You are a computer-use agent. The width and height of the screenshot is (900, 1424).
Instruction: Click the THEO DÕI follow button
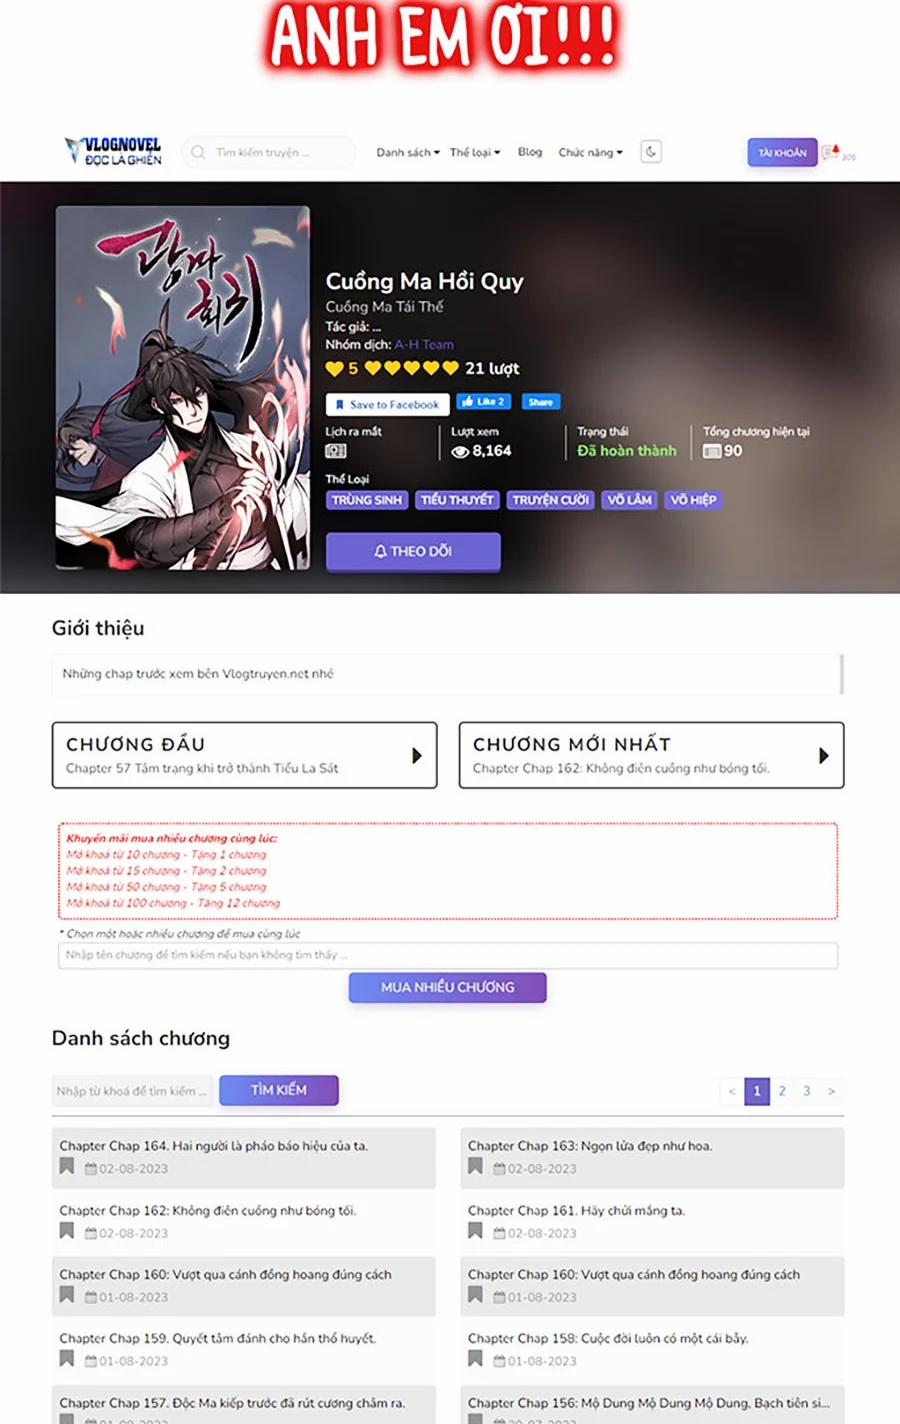tap(413, 551)
